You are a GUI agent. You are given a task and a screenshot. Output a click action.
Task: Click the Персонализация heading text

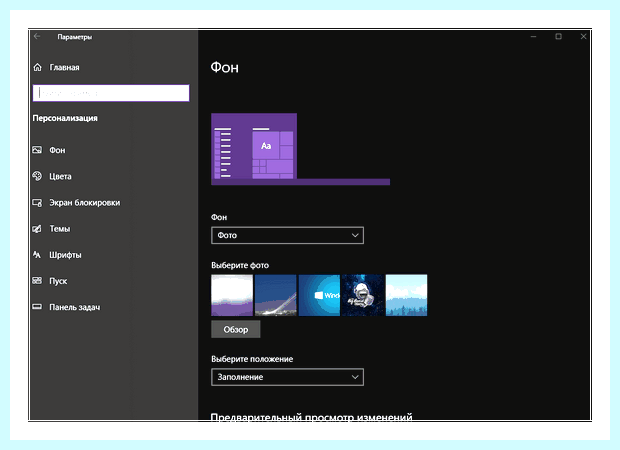[65, 118]
